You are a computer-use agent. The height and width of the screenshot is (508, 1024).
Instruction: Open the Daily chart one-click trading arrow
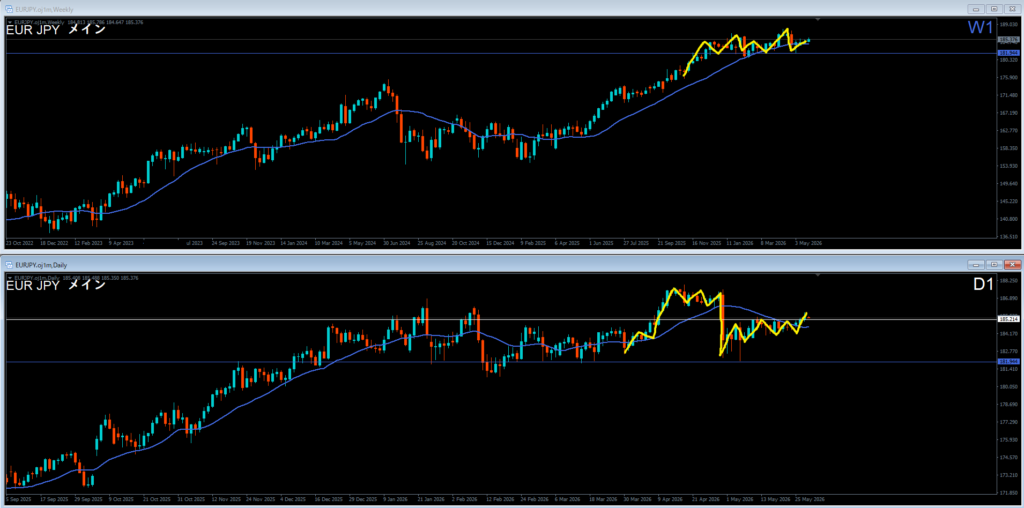pos(9,278)
